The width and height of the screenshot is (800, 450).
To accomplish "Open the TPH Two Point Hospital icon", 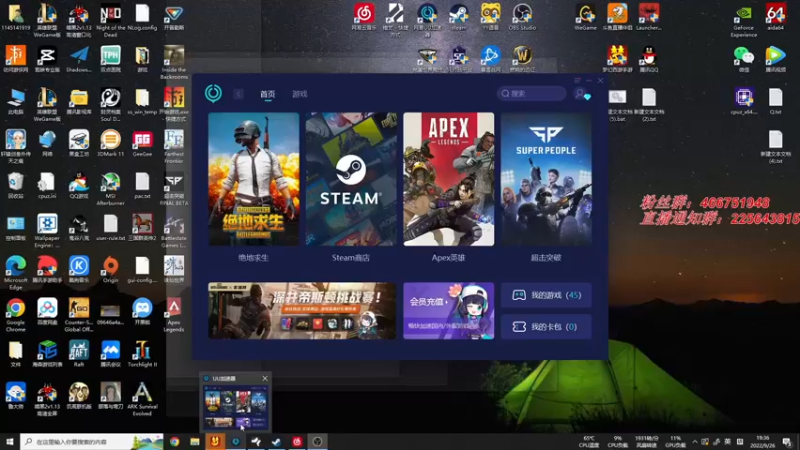I will point(110,59).
